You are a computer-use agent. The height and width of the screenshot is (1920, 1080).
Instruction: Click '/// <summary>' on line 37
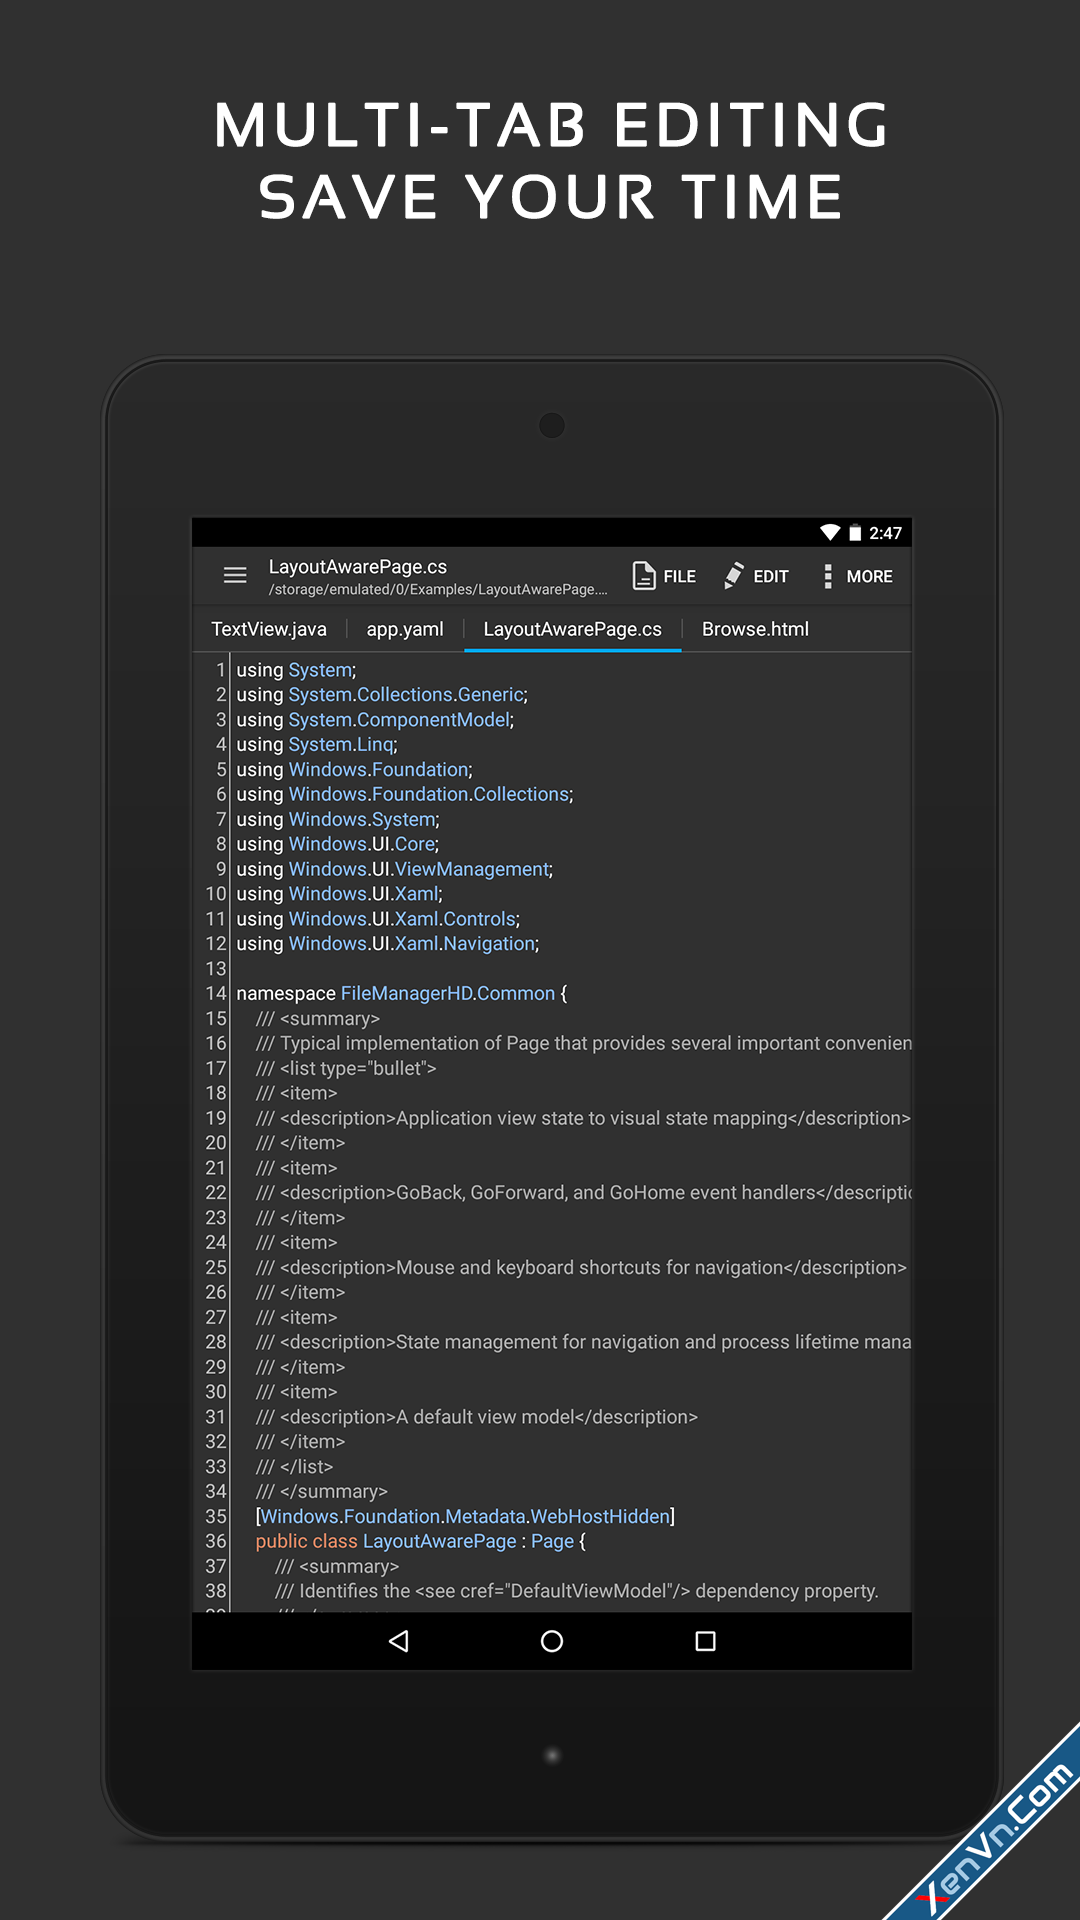(x=337, y=1567)
